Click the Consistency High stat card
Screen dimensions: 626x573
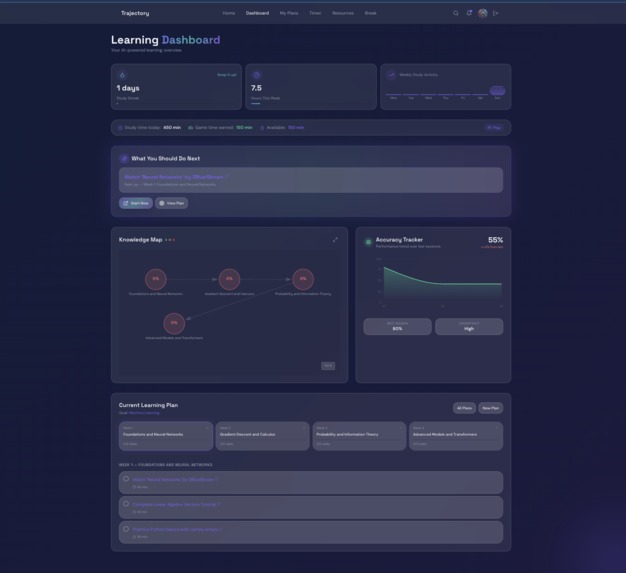tap(469, 327)
